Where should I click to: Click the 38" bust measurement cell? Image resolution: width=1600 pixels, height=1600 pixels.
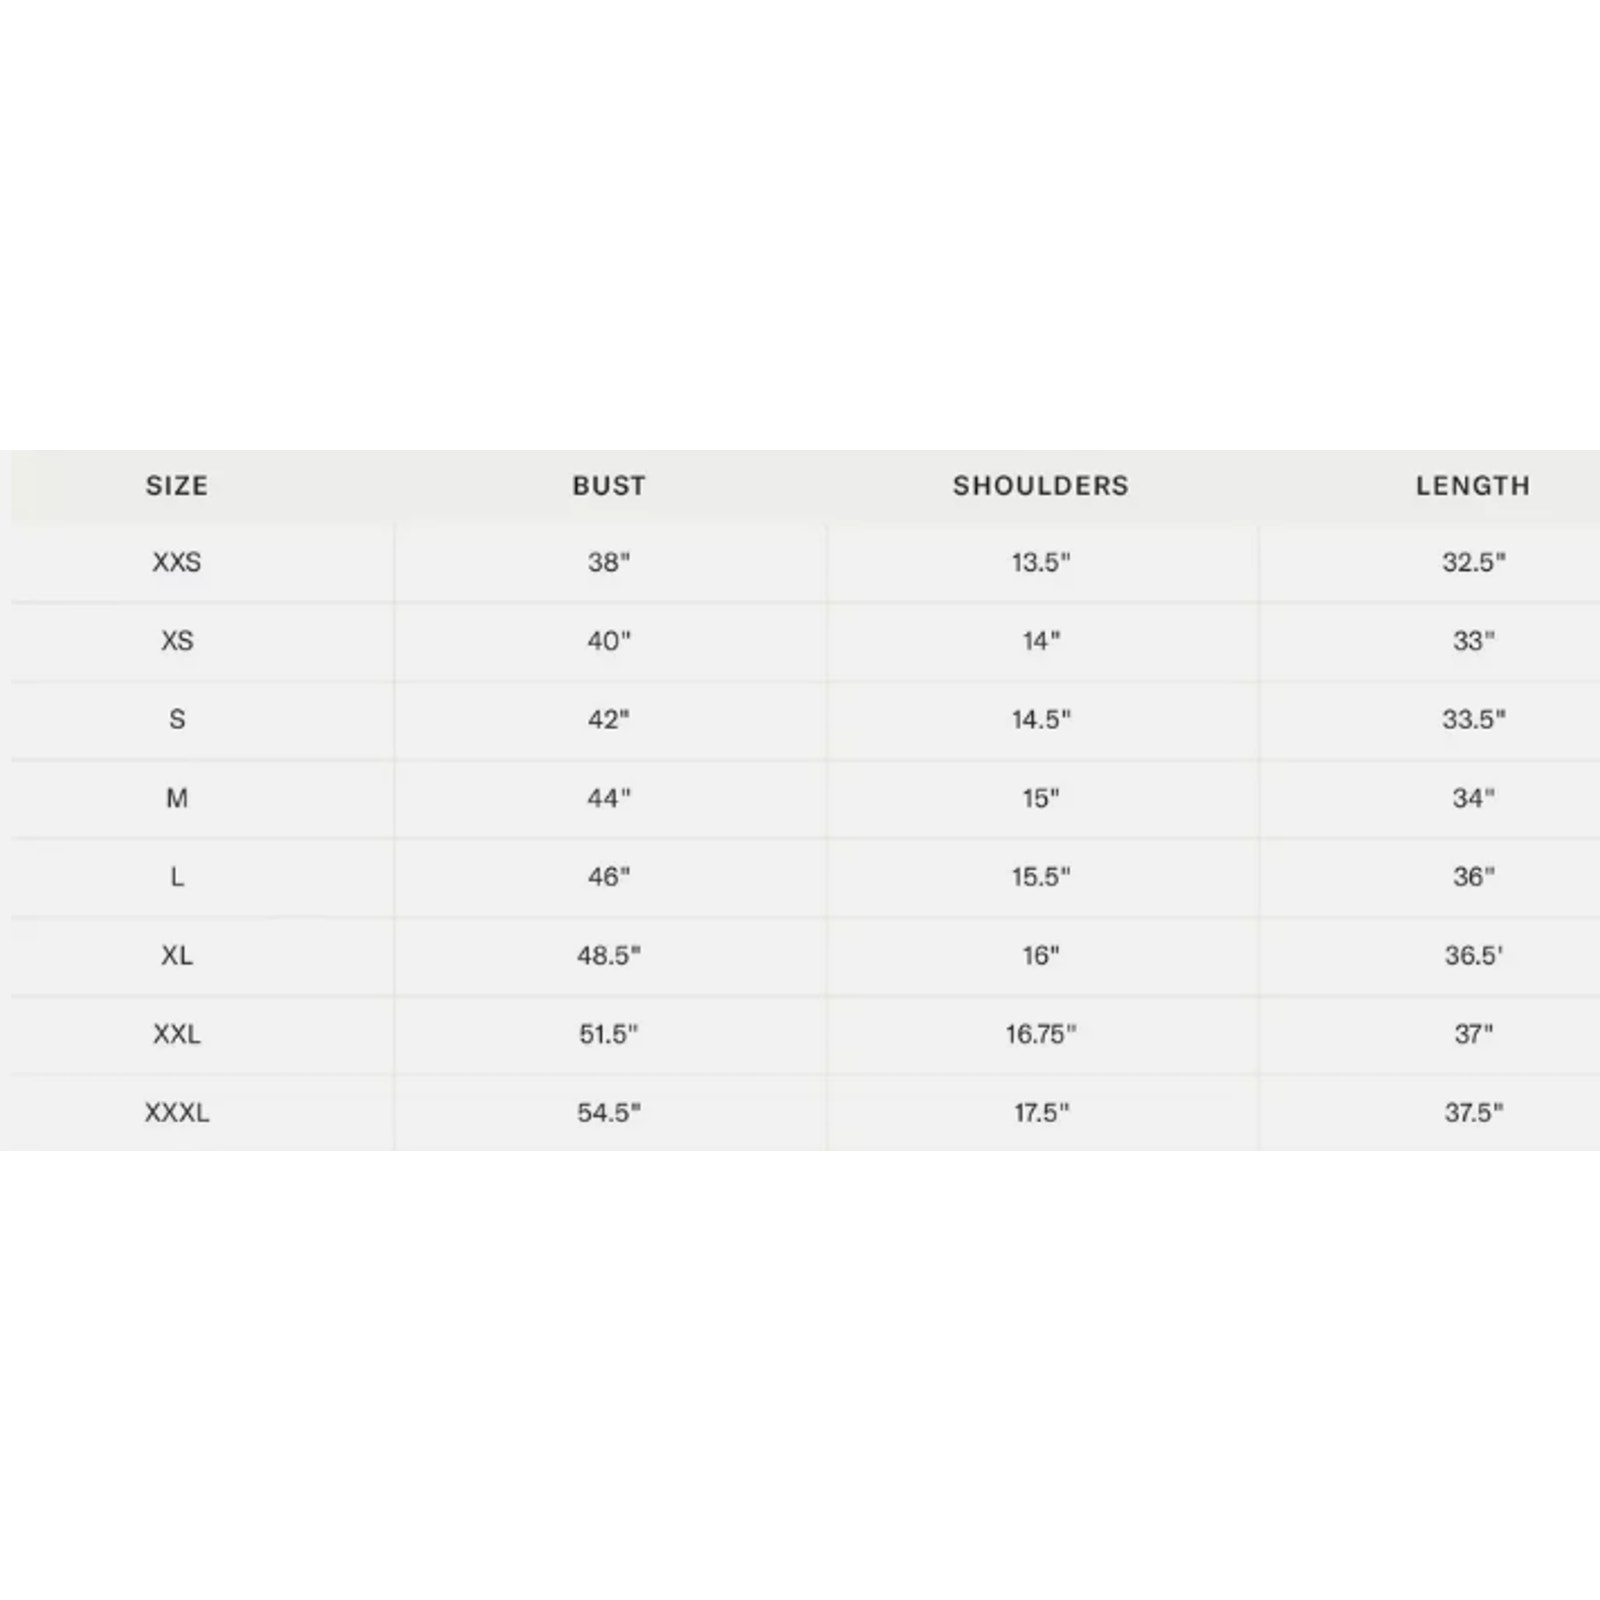pos(609,562)
